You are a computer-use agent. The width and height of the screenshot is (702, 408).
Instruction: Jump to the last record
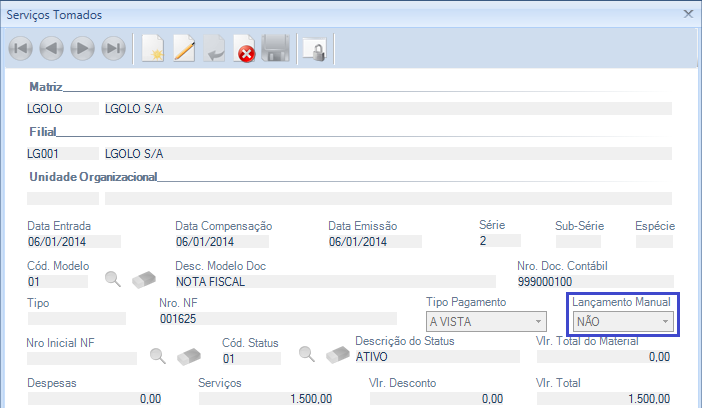tap(113, 49)
